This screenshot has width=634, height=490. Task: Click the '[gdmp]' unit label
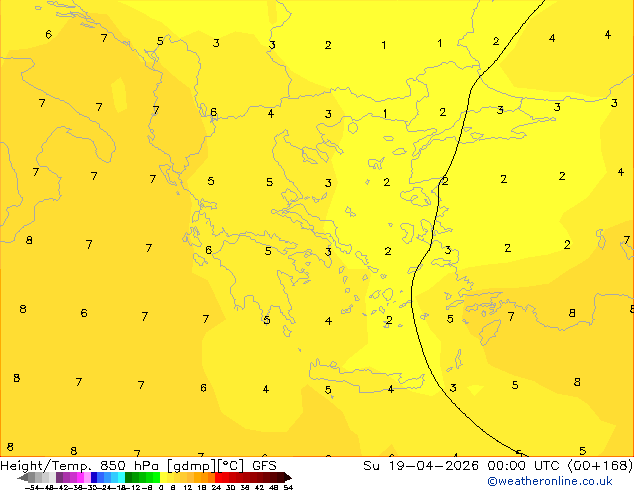tap(191, 466)
